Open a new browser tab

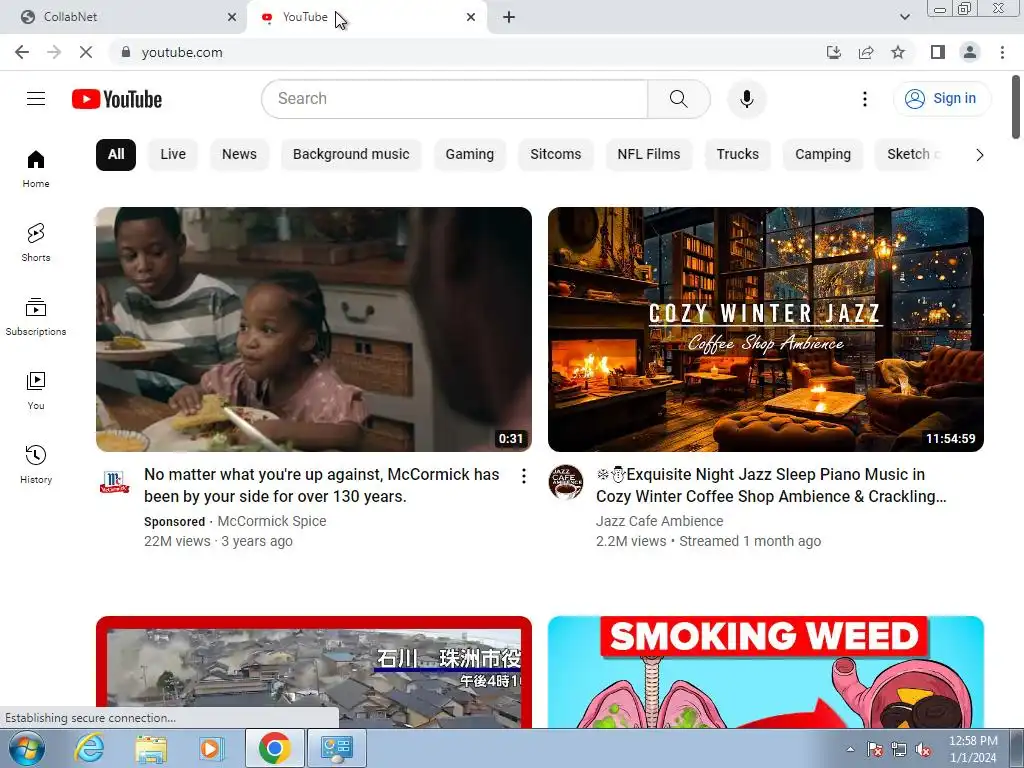509,17
